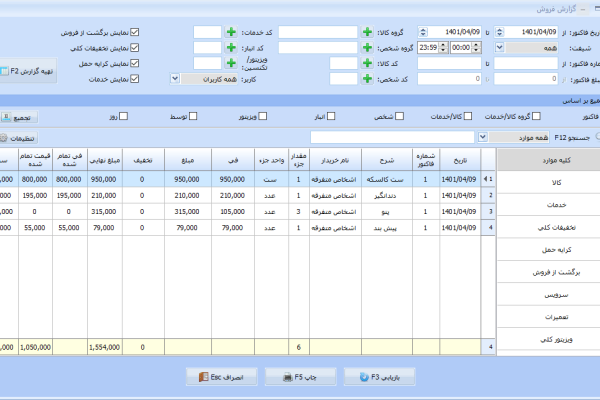Click green plus next to گروه شخص

tap(367, 47)
